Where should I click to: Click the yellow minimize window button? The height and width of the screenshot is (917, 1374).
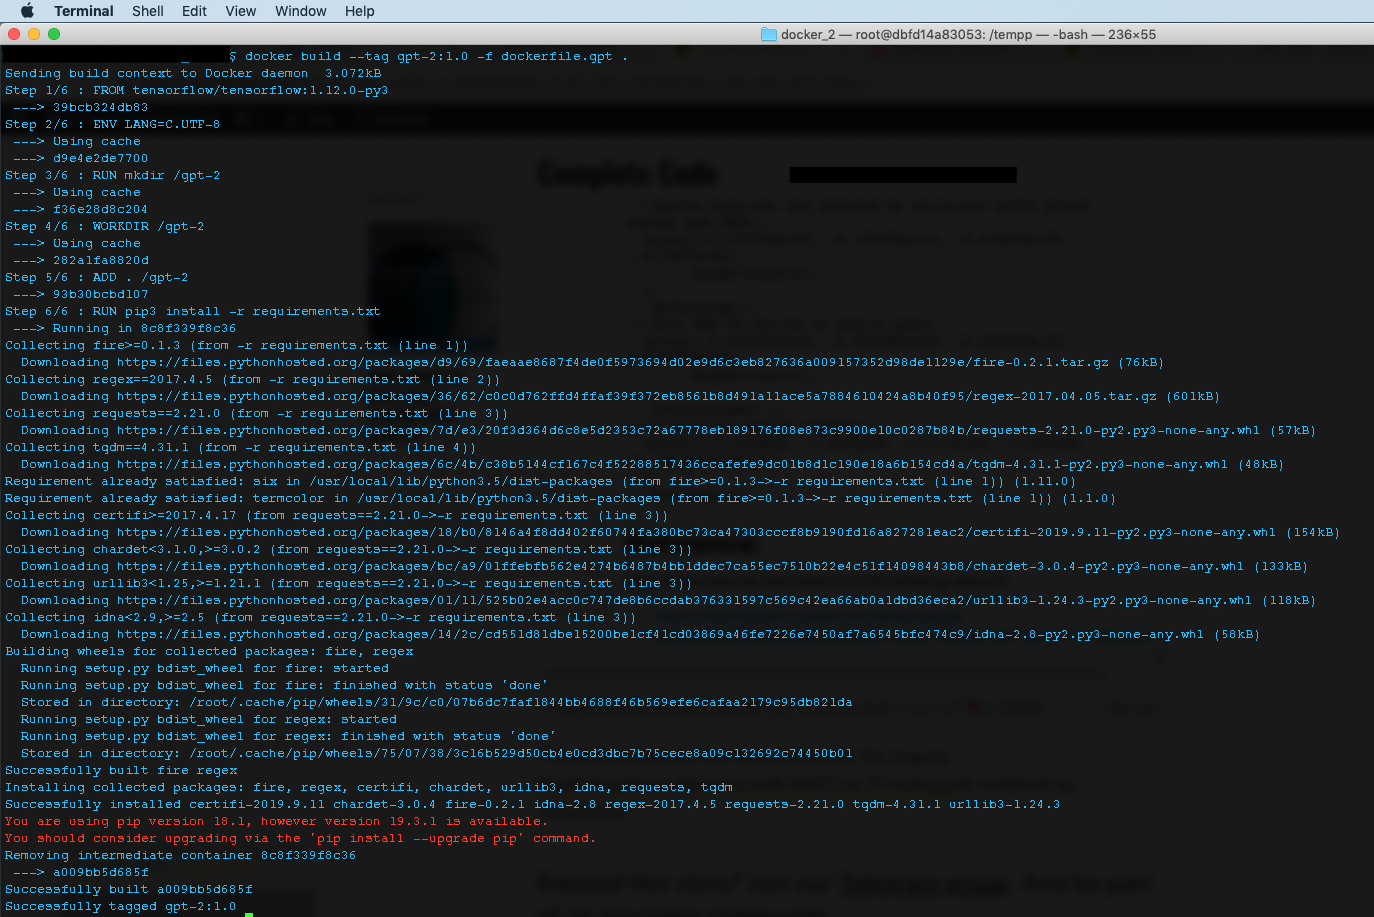34,34
